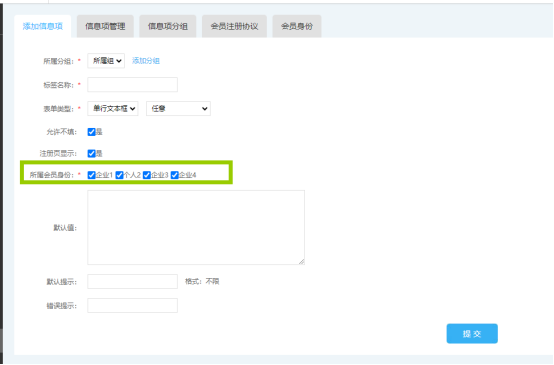Toggle the 个人2 identity checkbox
Image resolution: width=554 pixels, height=365 pixels.
[119, 175]
